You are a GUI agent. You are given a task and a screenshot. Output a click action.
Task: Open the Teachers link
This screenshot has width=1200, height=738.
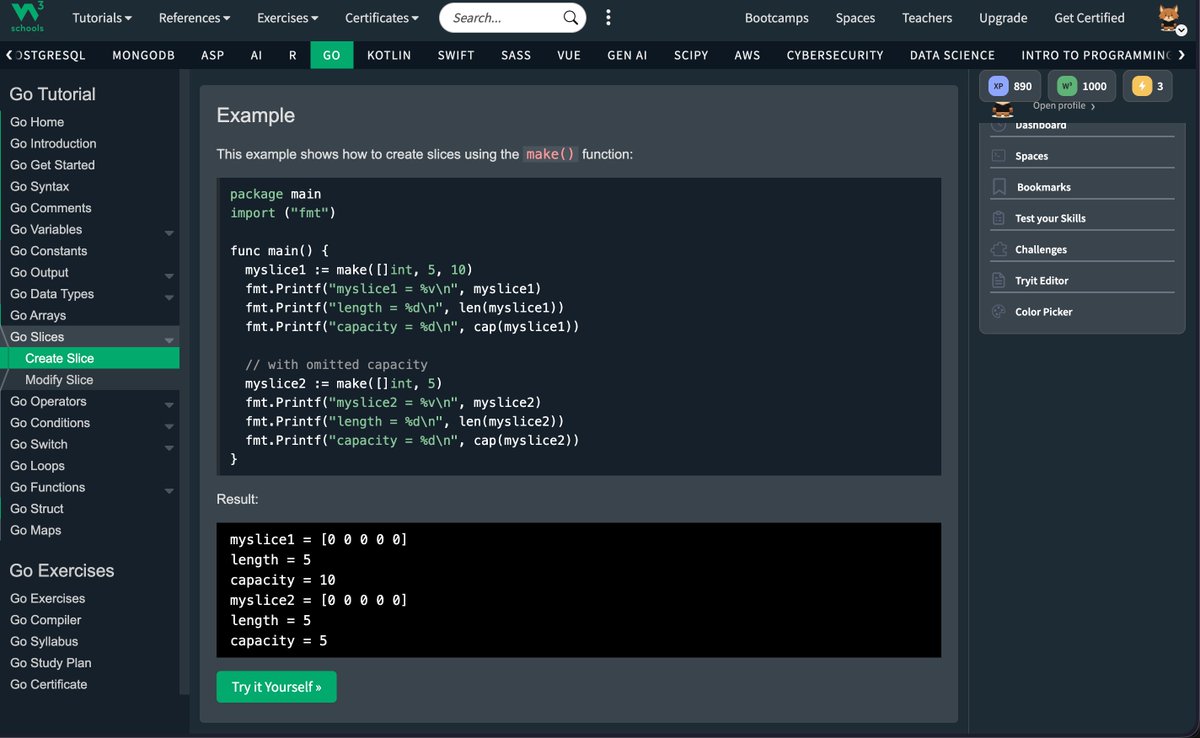click(927, 18)
